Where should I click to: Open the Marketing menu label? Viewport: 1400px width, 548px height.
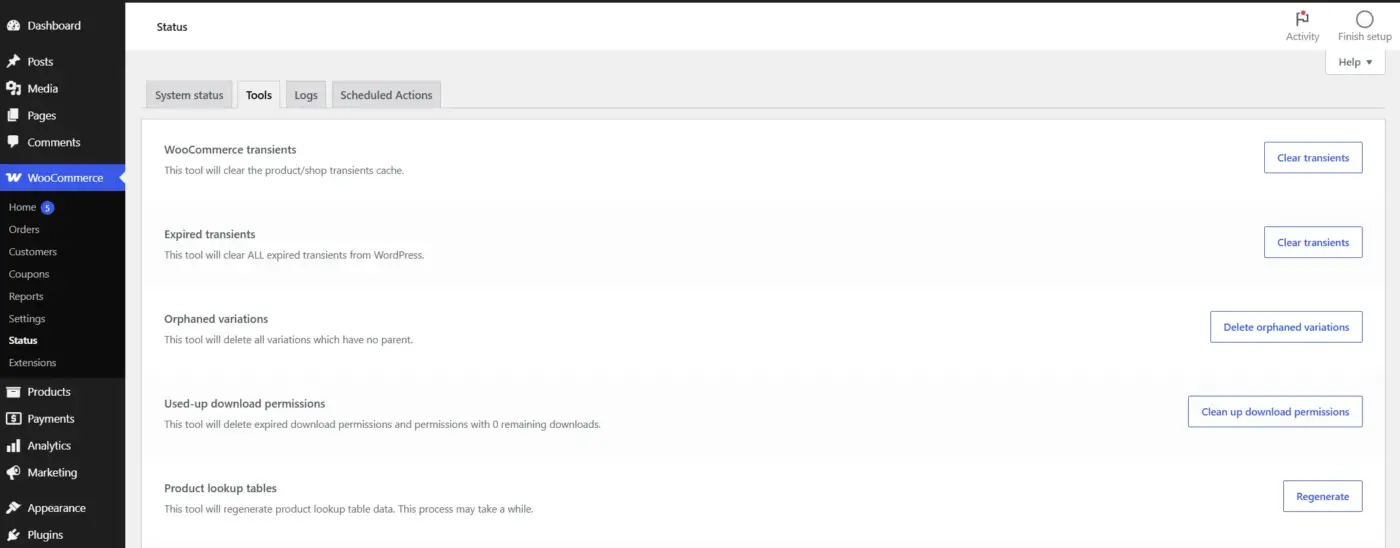coord(52,472)
